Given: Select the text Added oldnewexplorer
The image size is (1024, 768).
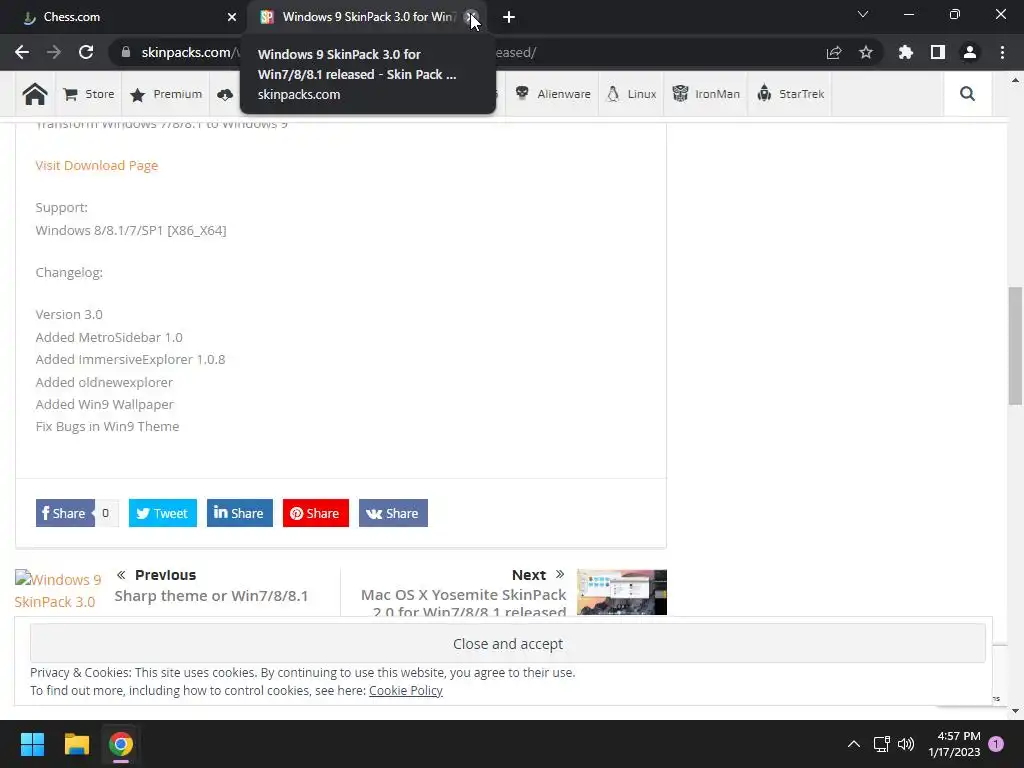Looking at the screenshot, I should point(104,382).
